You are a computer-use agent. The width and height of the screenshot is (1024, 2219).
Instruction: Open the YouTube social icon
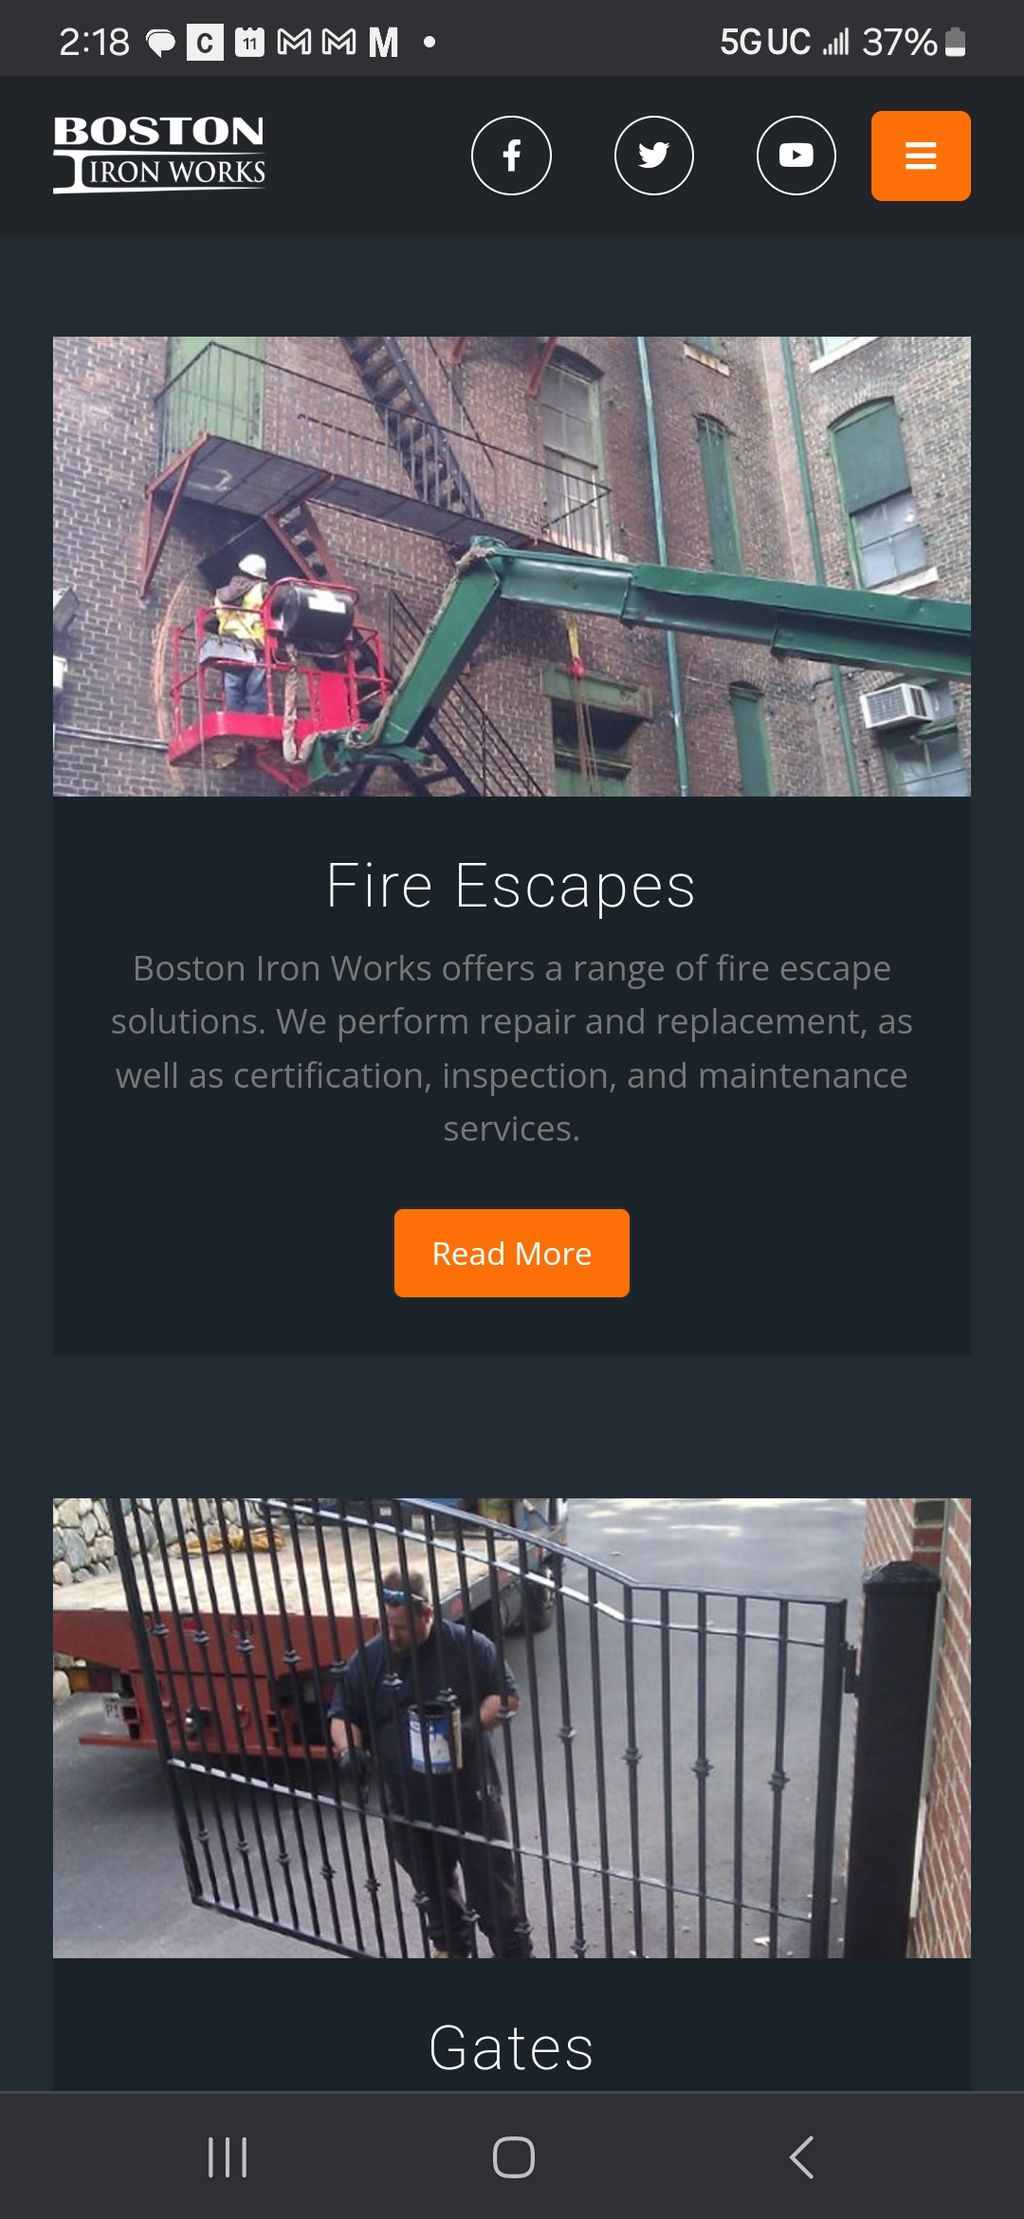pyautogui.click(x=796, y=155)
